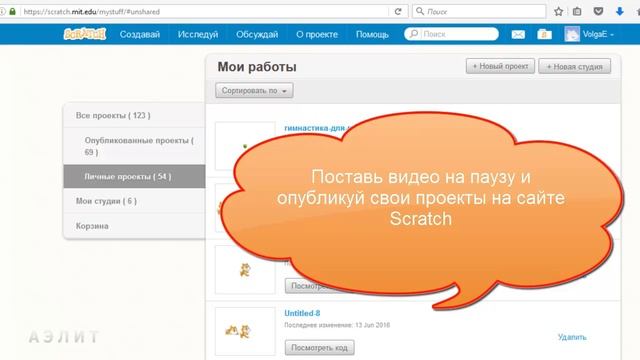This screenshot has height=360, width=640.
Task: Open the Корзина section
Action: point(134,226)
